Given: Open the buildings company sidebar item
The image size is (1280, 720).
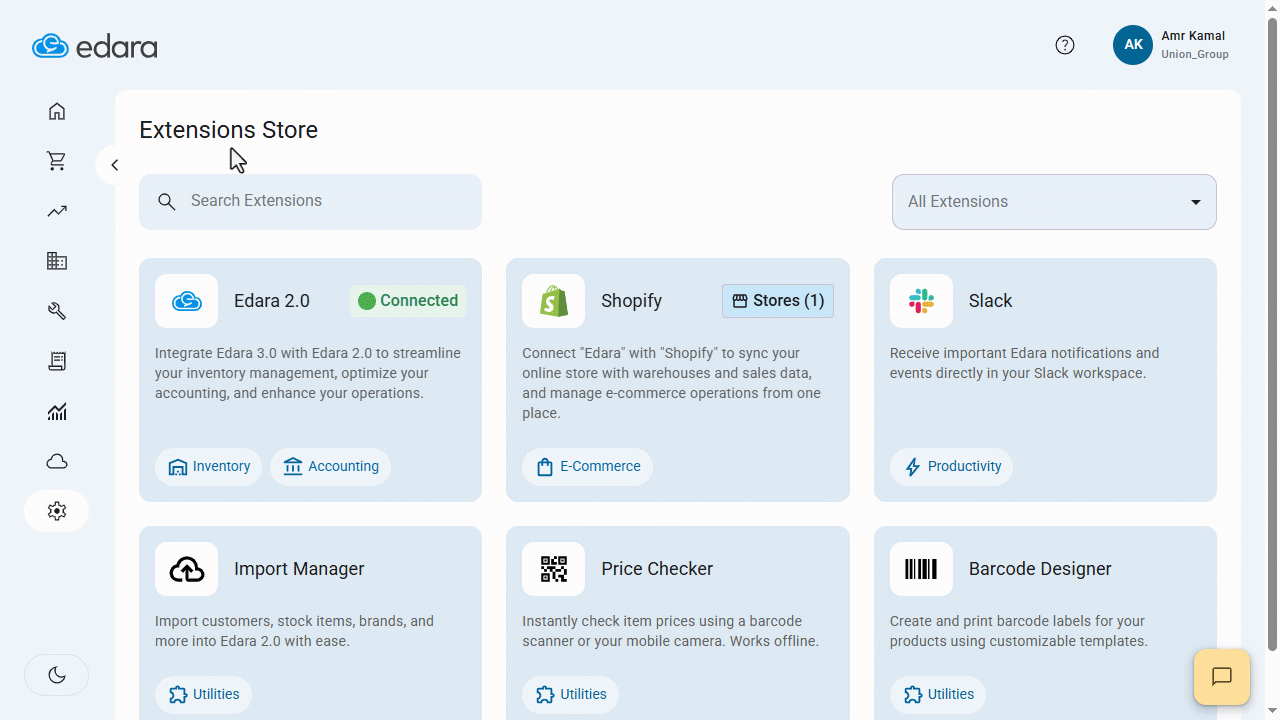Looking at the screenshot, I should point(57,261).
